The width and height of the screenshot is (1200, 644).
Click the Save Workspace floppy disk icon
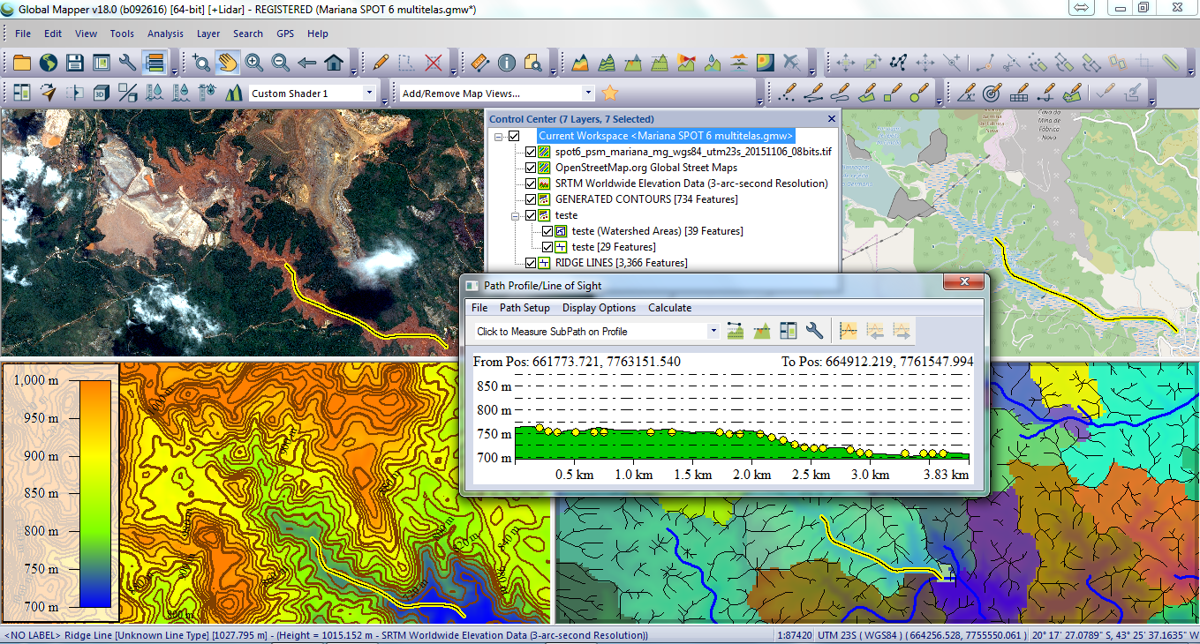(x=74, y=63)
